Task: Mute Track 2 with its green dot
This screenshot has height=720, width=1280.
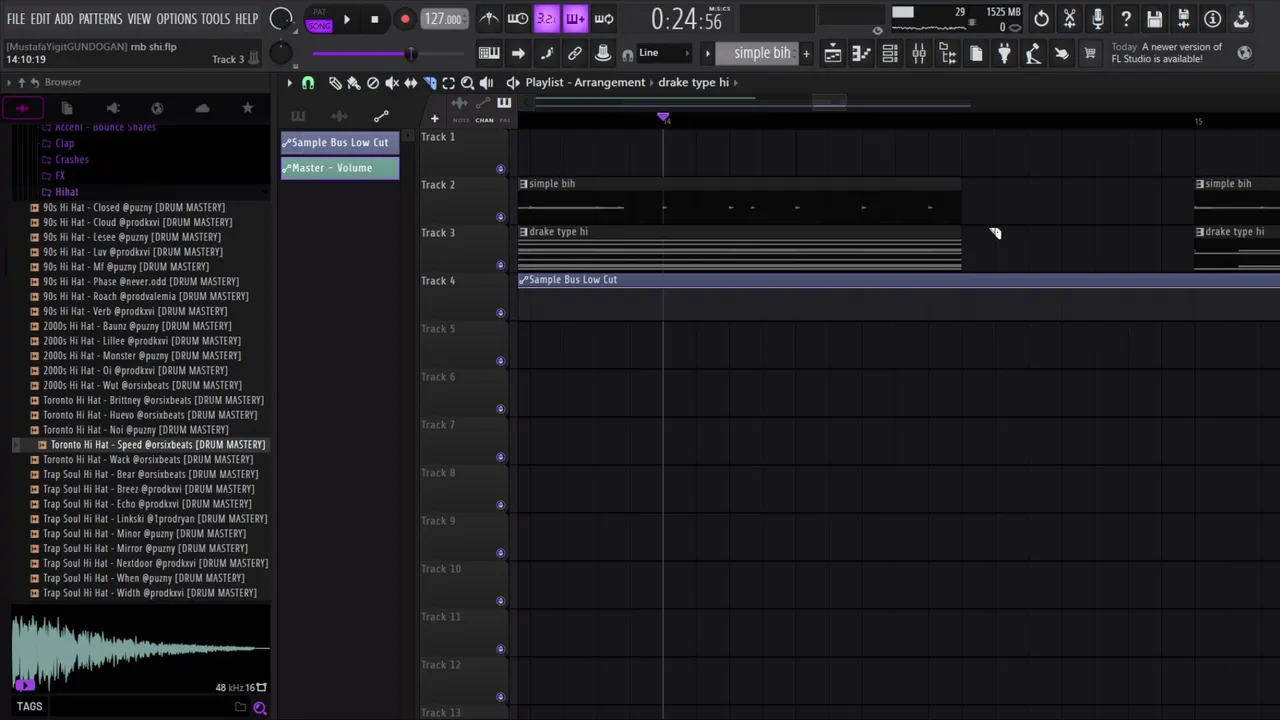Action: [x=501, y=217]
